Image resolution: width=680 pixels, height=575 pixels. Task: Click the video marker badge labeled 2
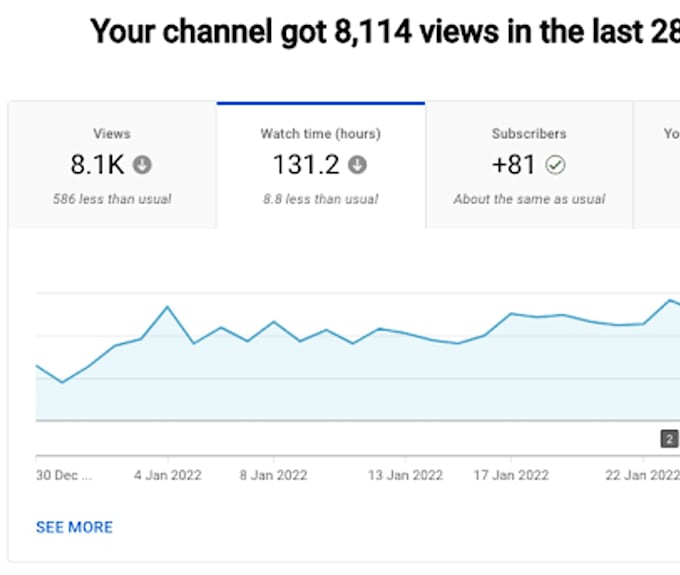669,439
